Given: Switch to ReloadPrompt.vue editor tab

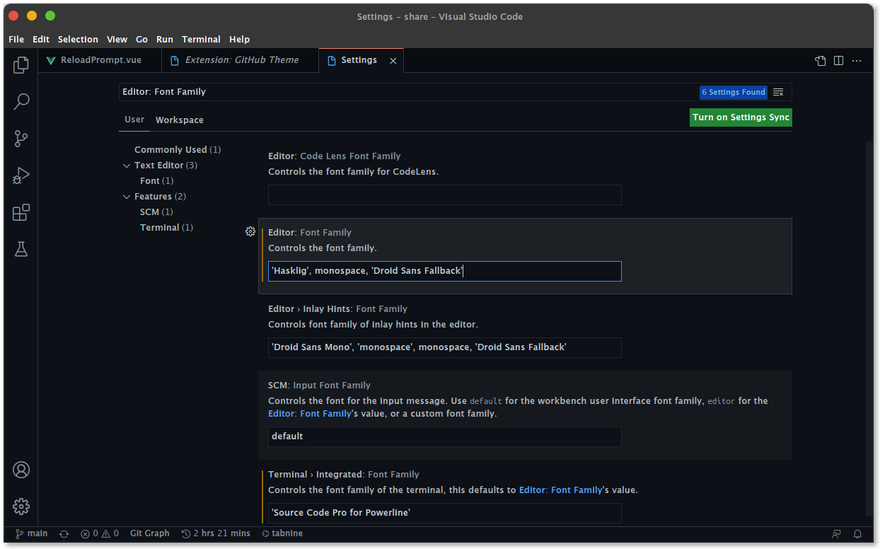Looking at the screenshot, I should click(99, 60).
